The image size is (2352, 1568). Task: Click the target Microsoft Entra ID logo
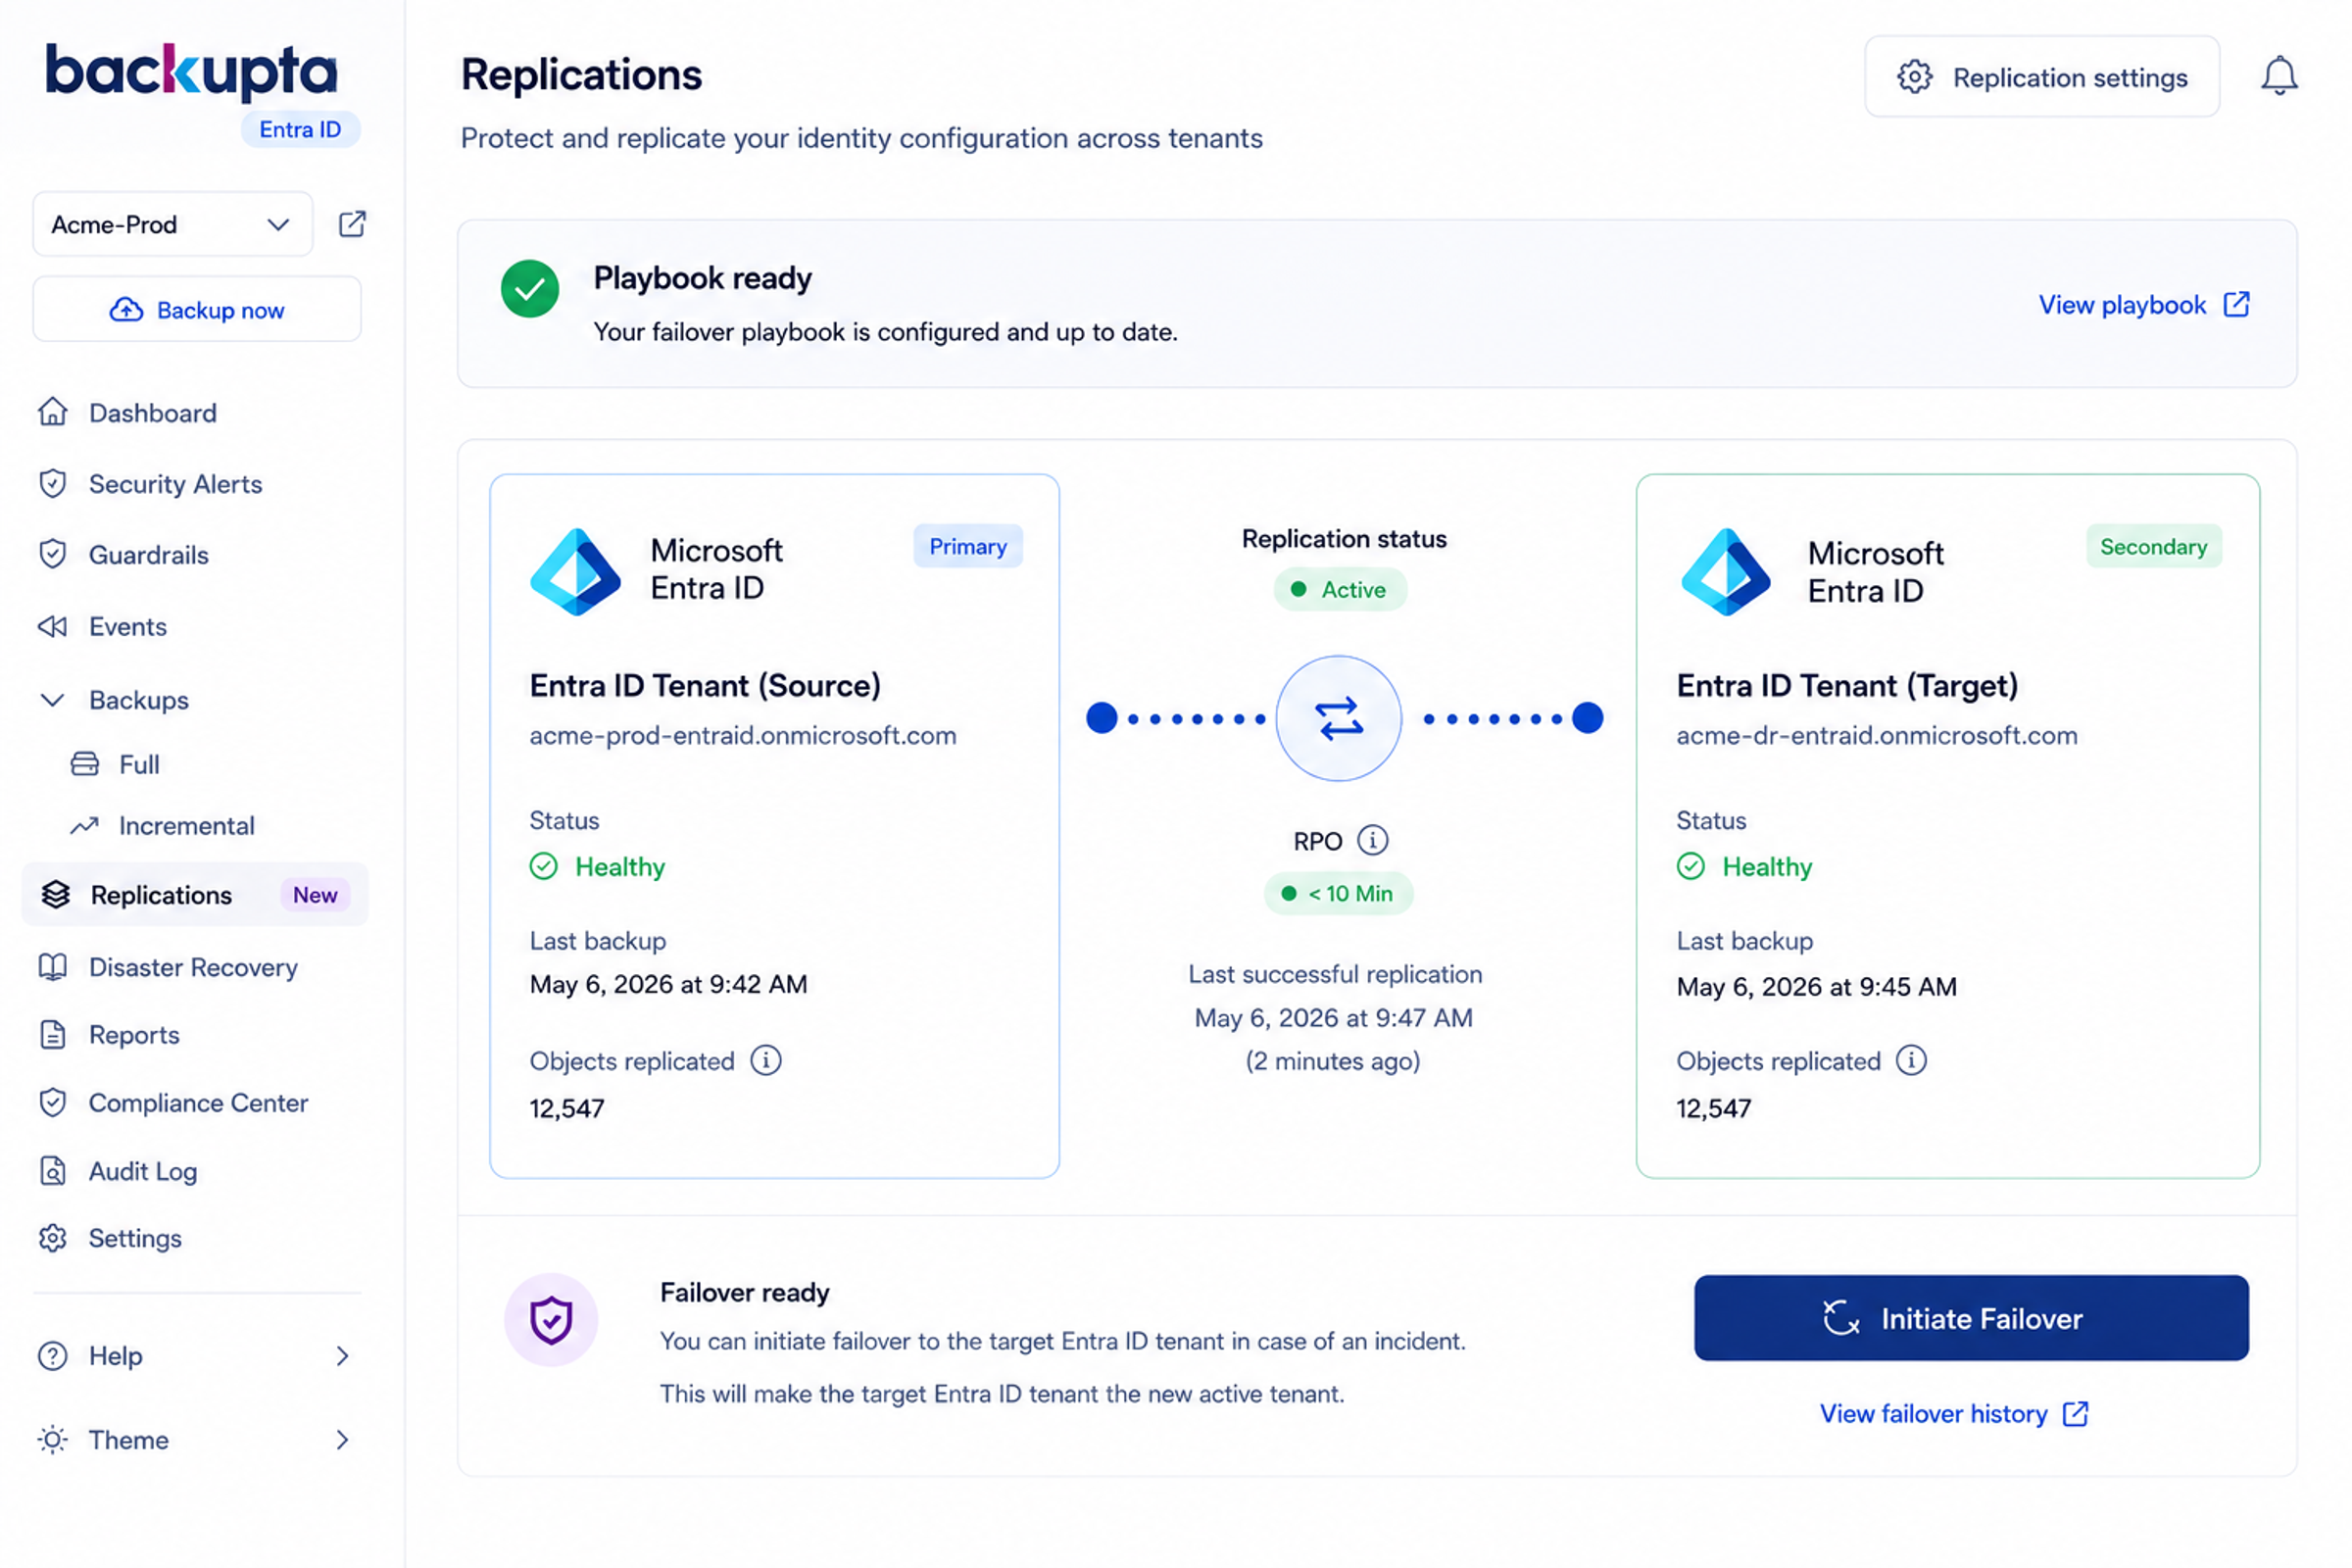(x=1726, y=572)
